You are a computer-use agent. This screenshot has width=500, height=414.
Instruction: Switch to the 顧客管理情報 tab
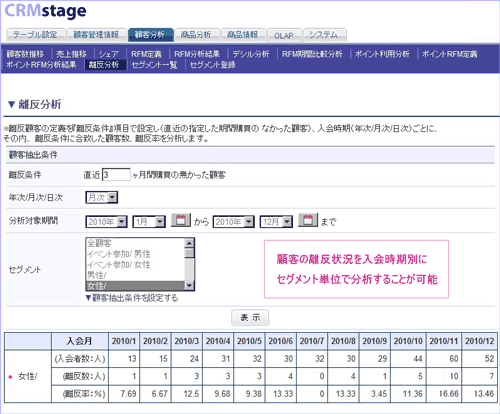click(x=96, y=35)
